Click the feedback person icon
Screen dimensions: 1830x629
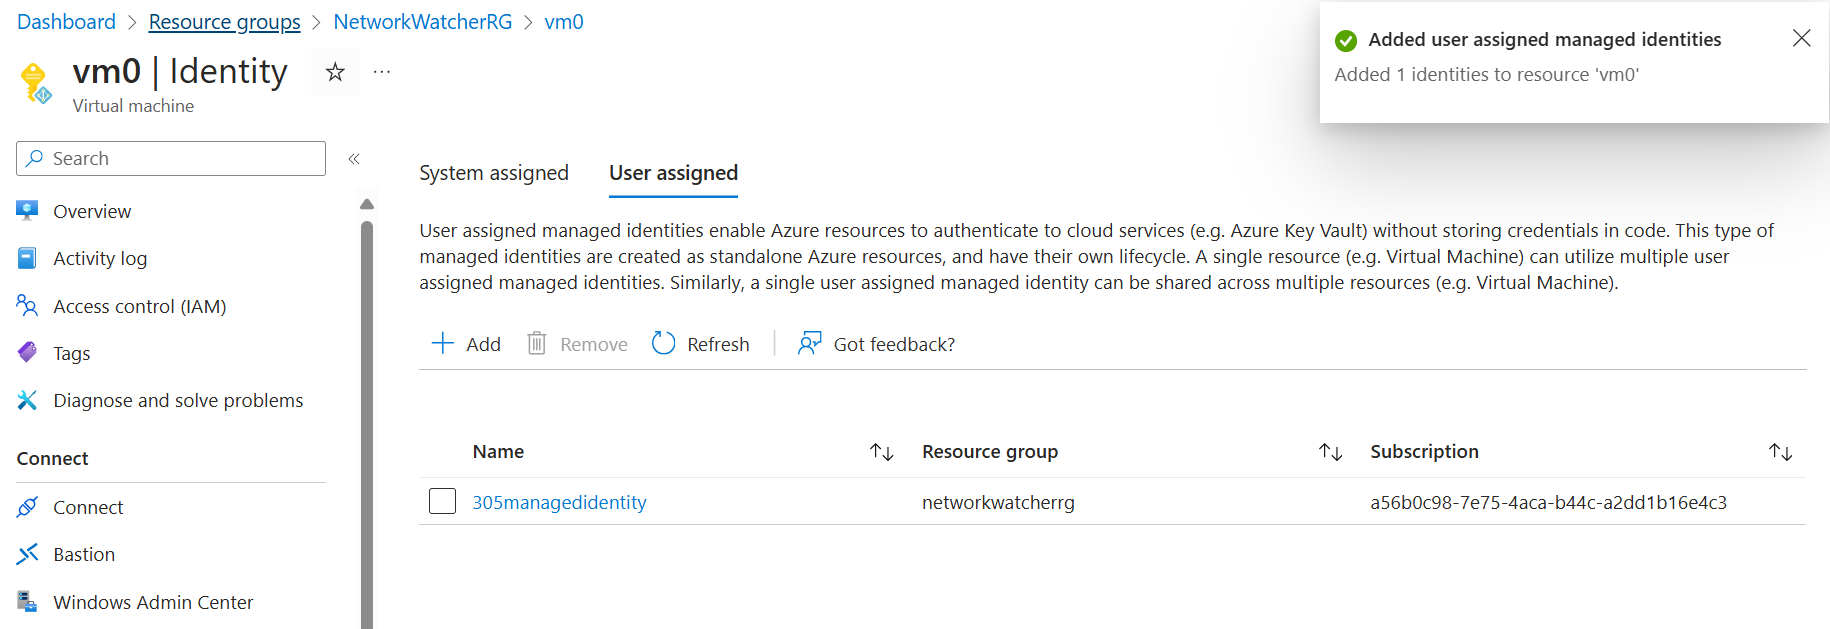coord(809,344)
